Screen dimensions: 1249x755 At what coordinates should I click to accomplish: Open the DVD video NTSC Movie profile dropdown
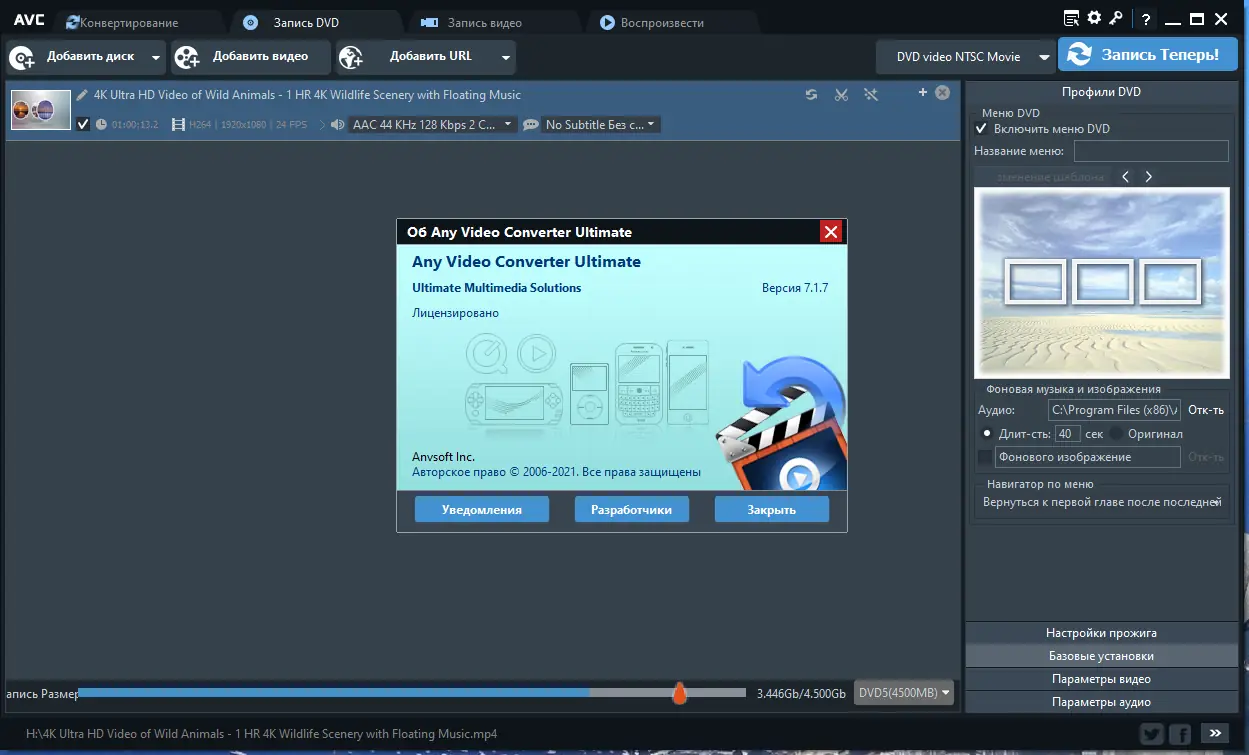(965, 57)
